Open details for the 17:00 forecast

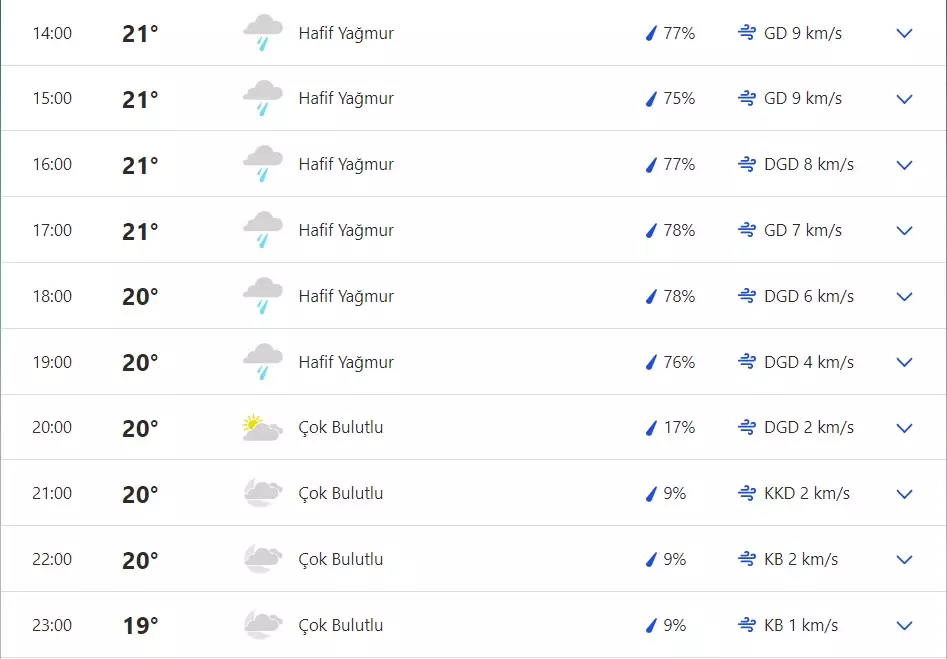905,231
